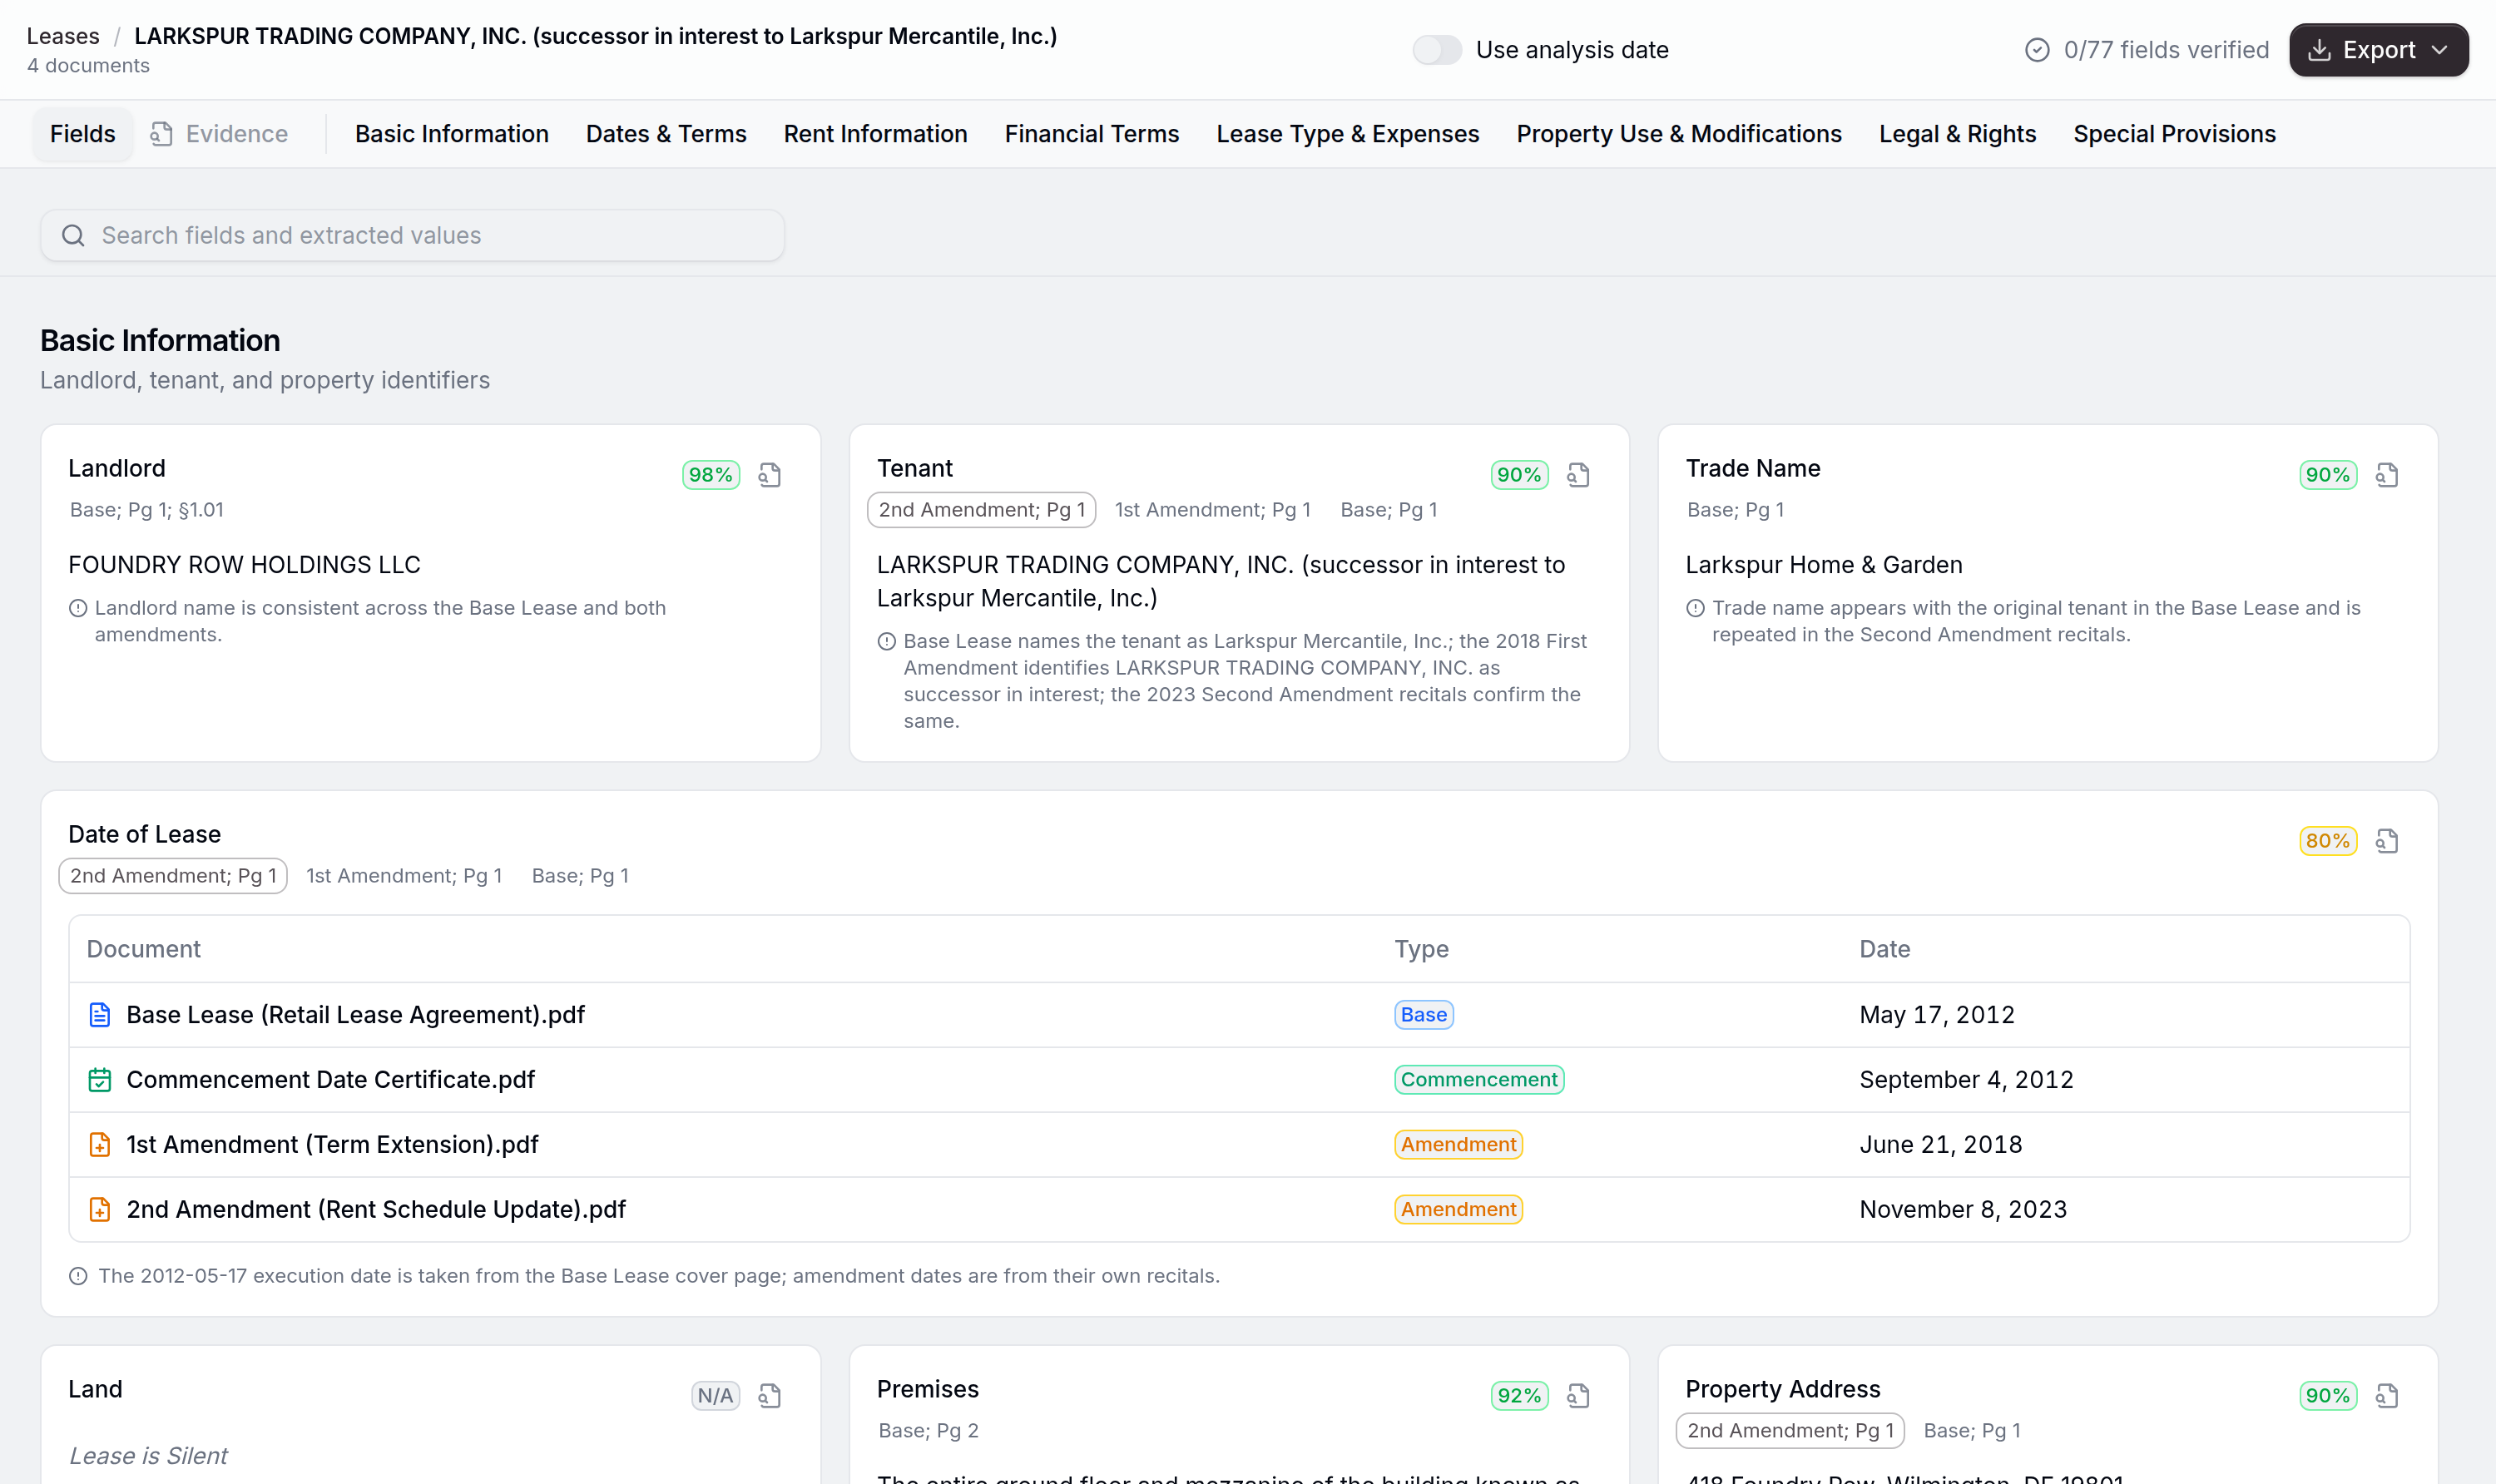Open evidence icon on Property Address card
This screenshot has width=2496, height=1484.
(x=2387, y=1396)
